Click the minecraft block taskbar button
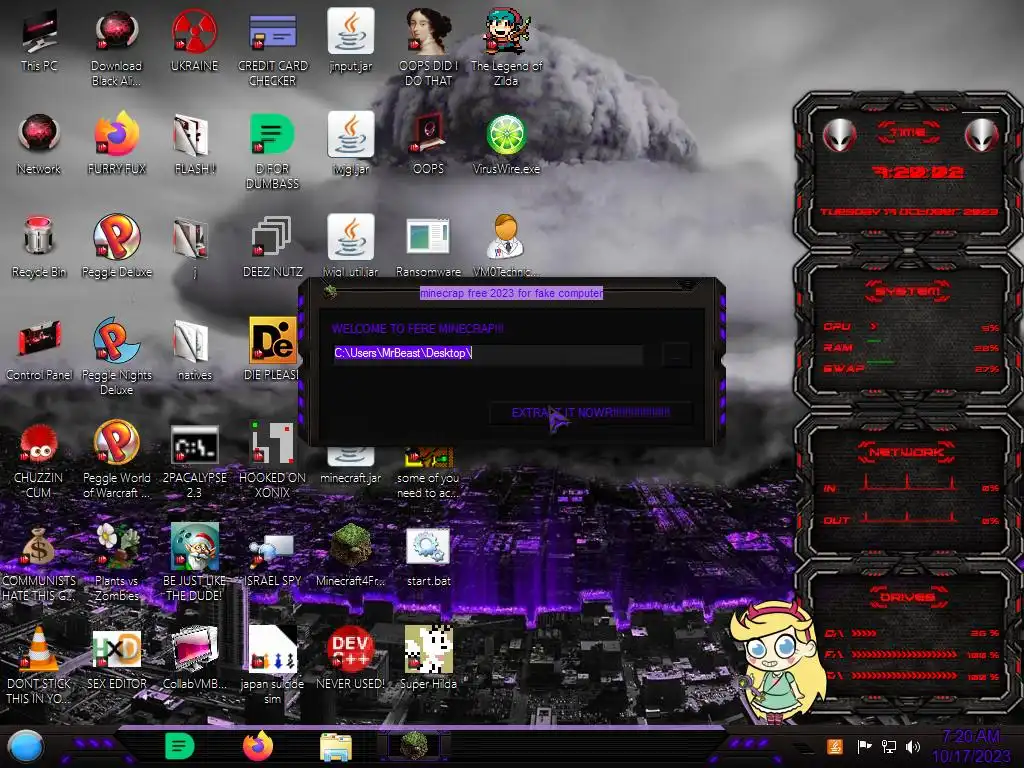The height and width of the screenshot is (768, 1024). coord(413,746)
